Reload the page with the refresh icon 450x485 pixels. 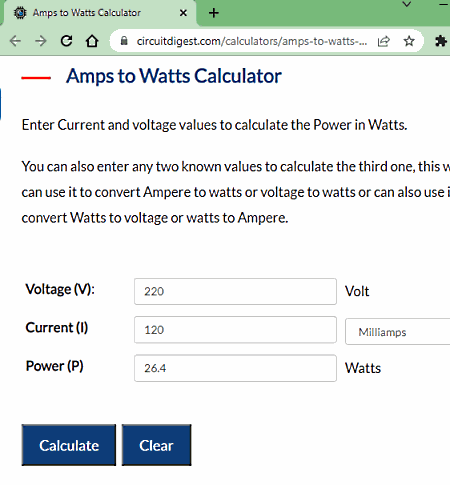[x=66, y=41]
